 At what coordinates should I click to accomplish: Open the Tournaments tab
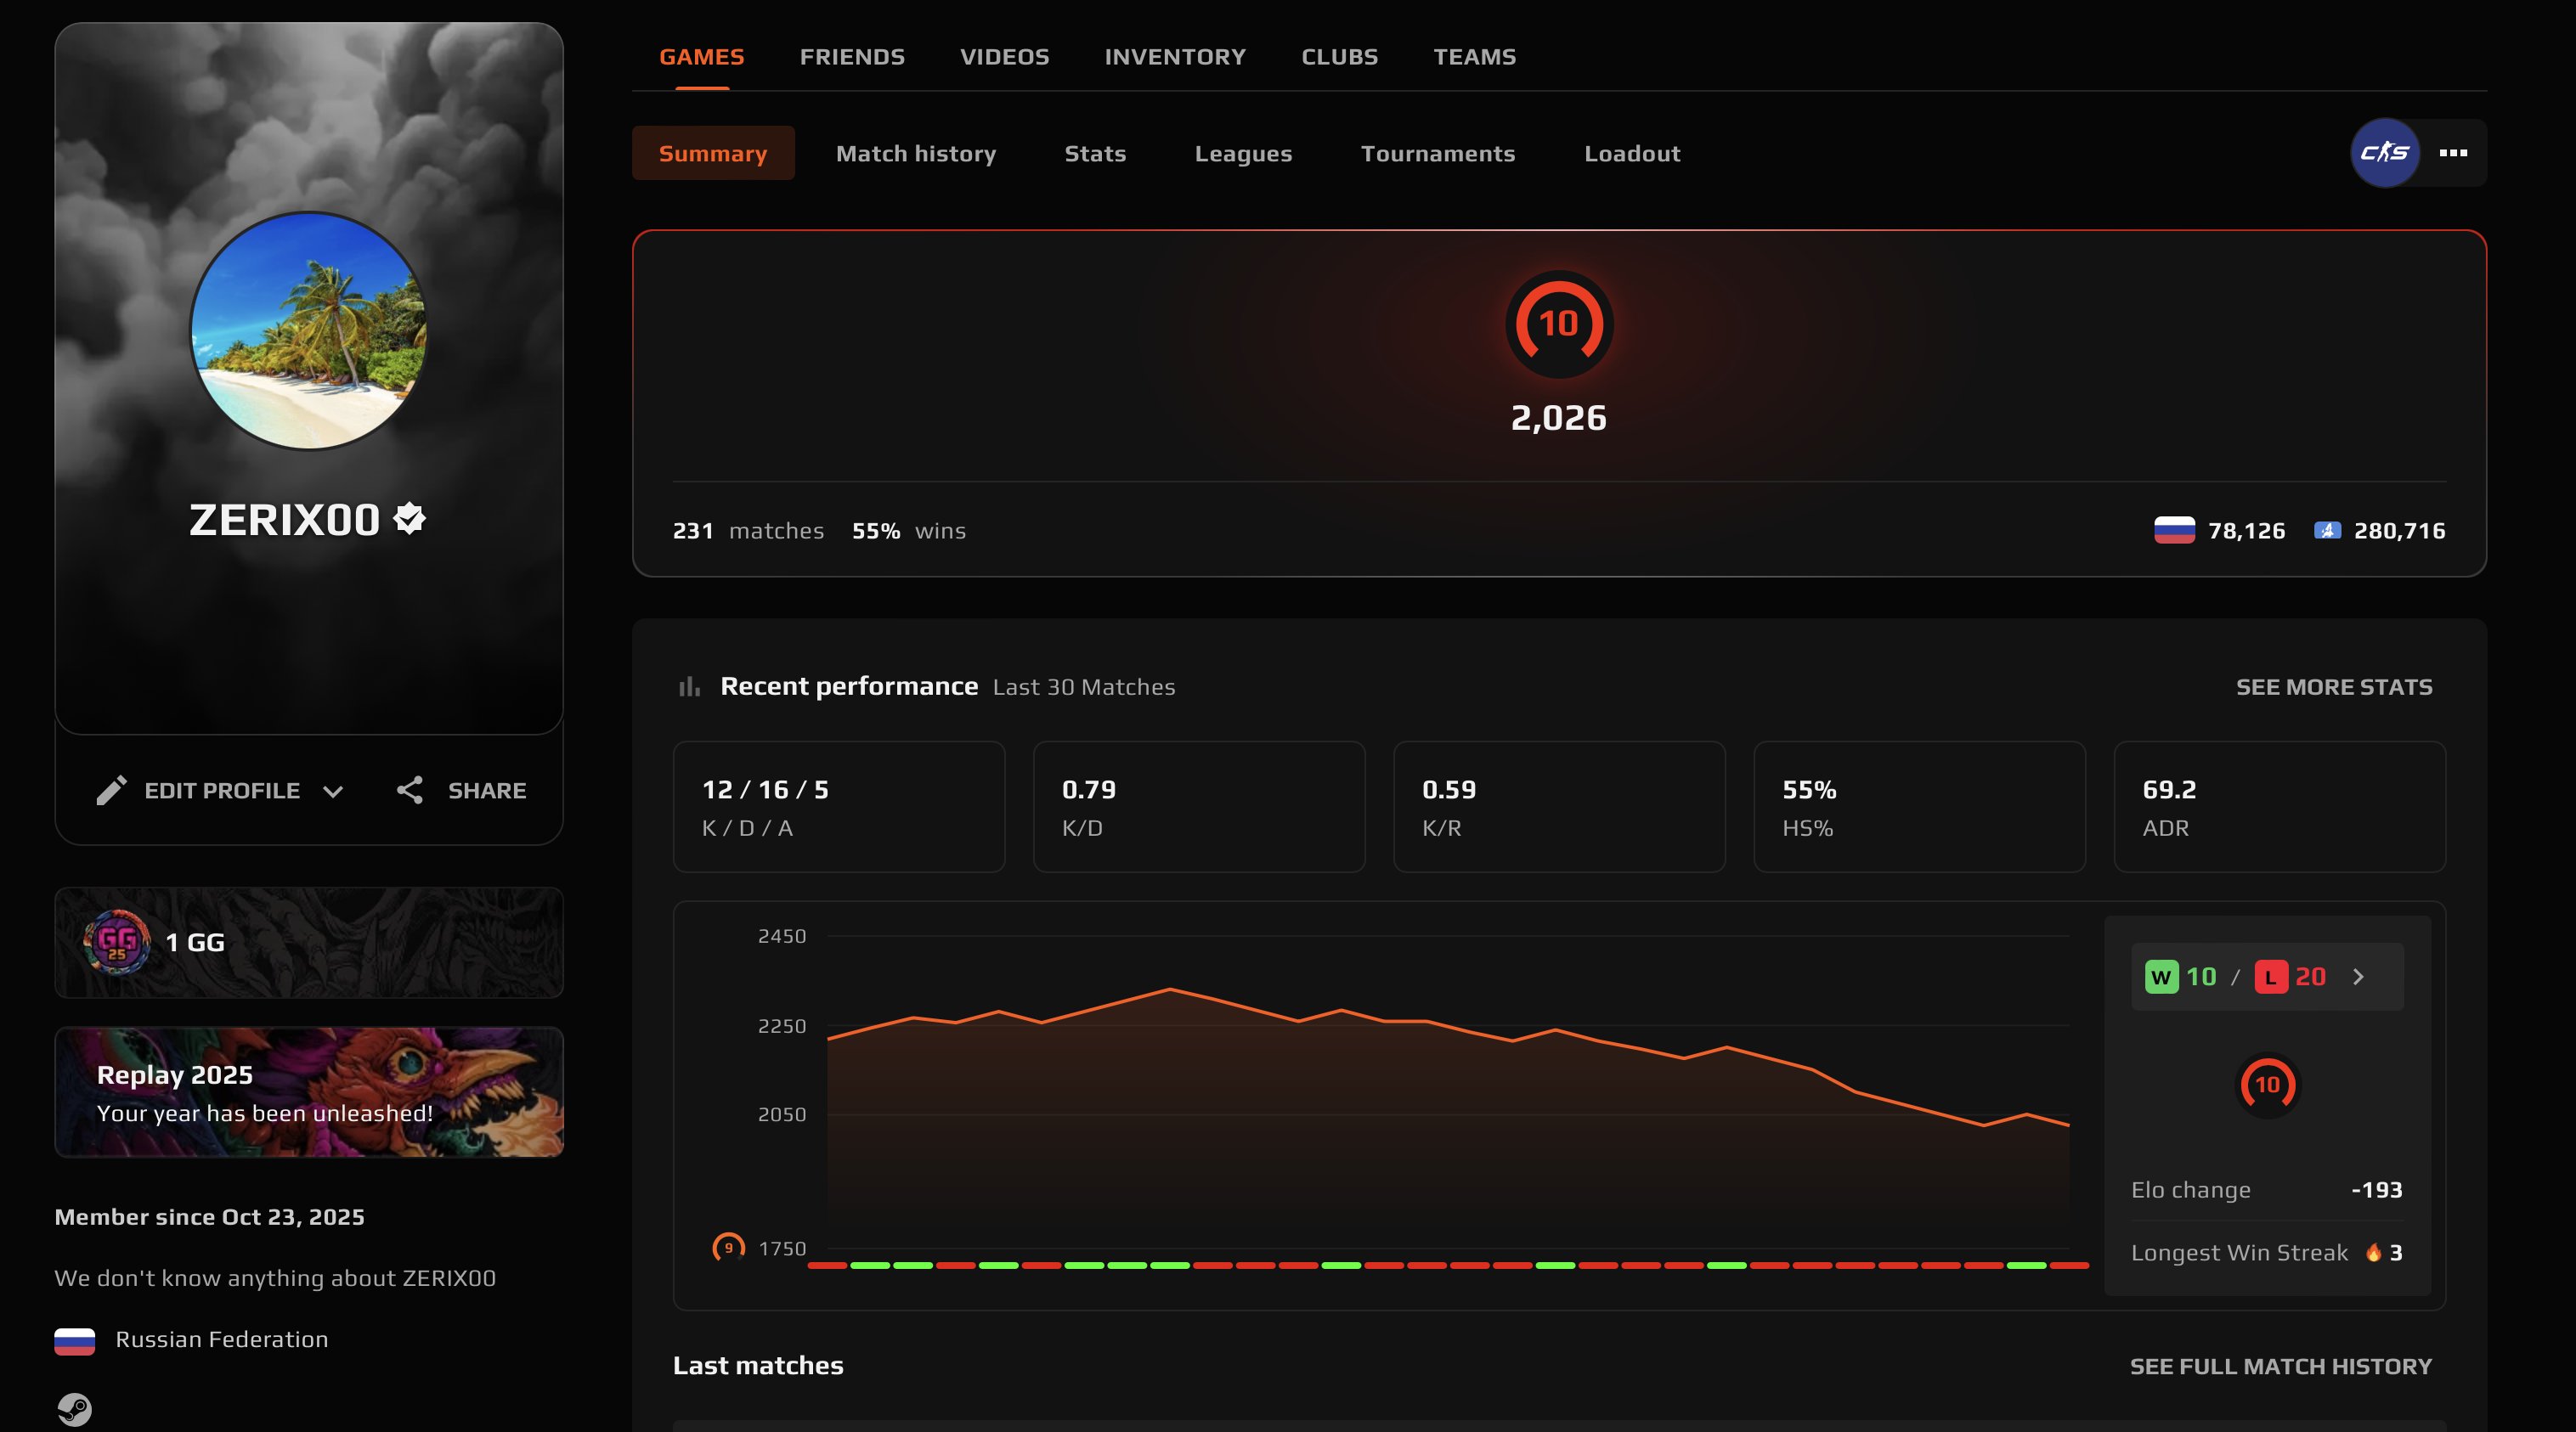(x=1438, y=153)
